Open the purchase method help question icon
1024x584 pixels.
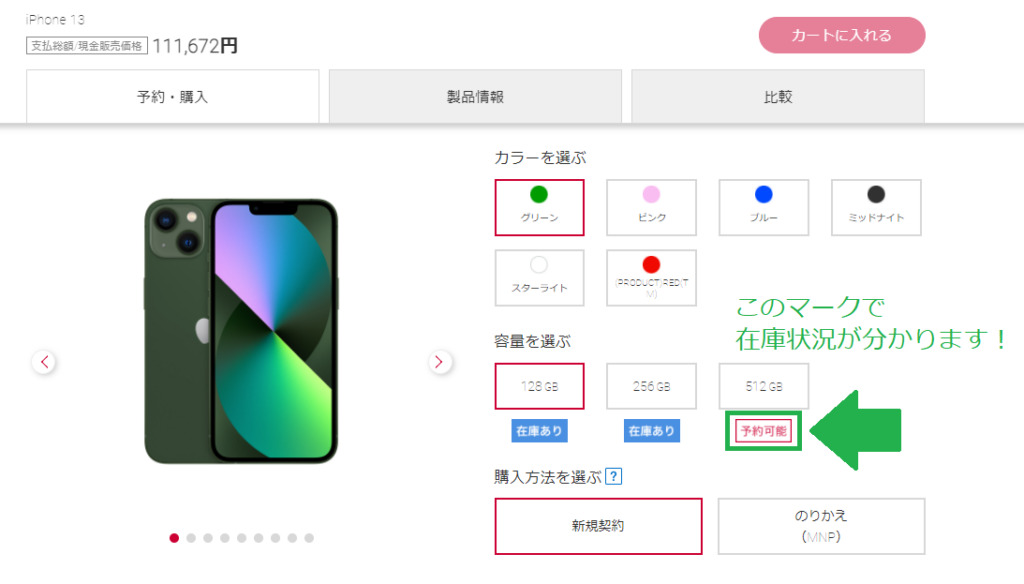[x=613, y=477]
